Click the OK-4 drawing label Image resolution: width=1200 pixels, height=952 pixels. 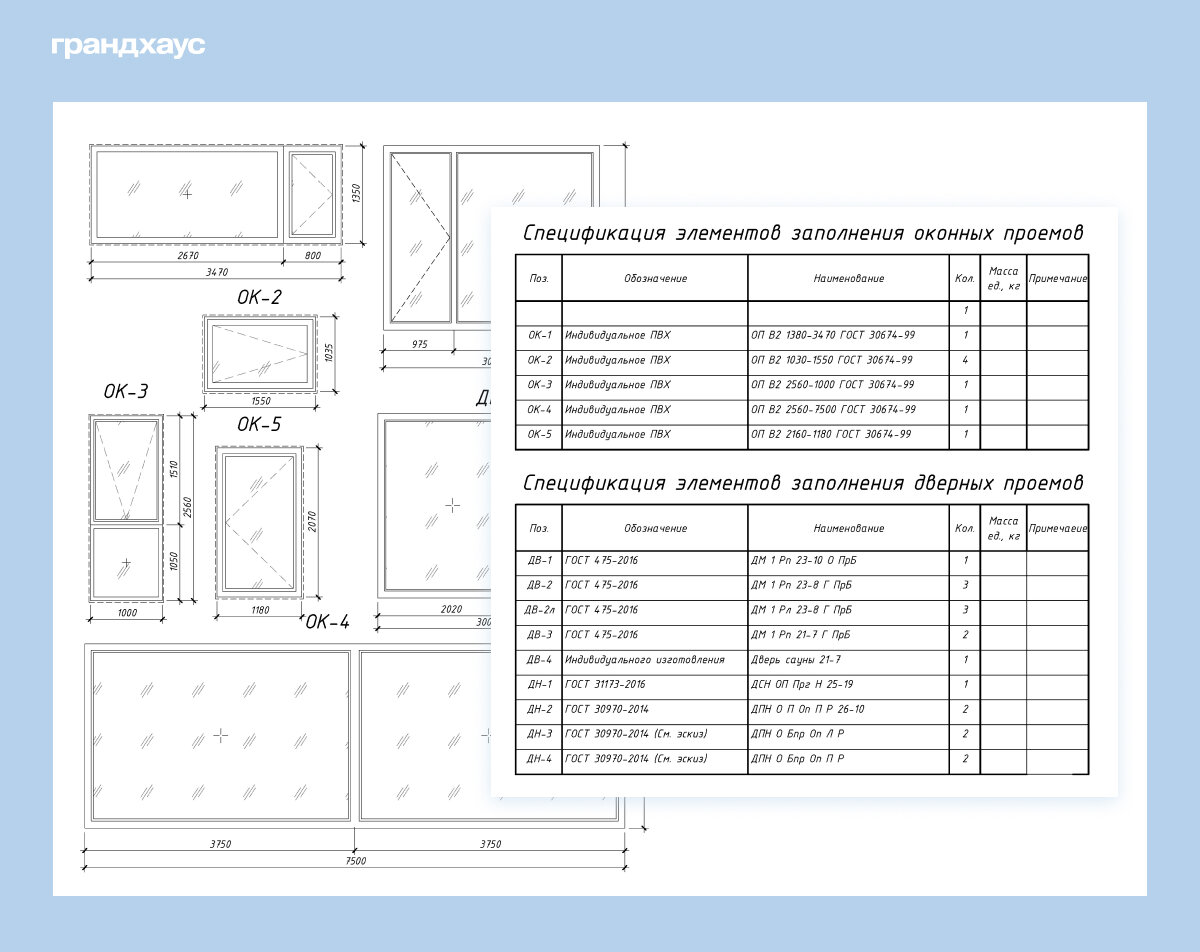coord(327,622)
